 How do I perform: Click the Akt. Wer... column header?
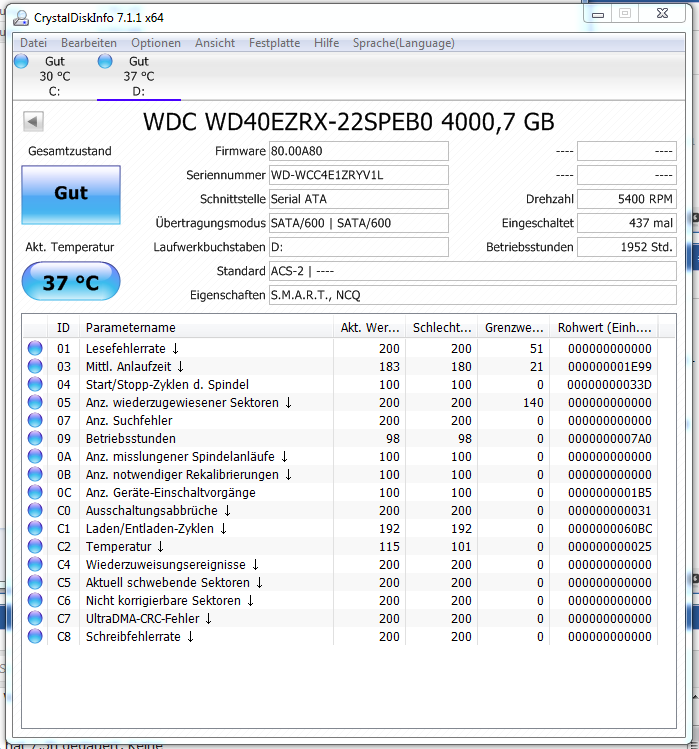coord(369,328)
